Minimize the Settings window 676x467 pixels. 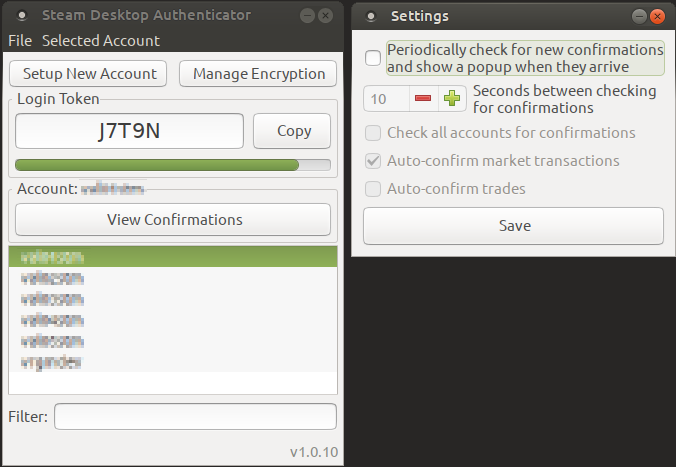click(639, 17)
